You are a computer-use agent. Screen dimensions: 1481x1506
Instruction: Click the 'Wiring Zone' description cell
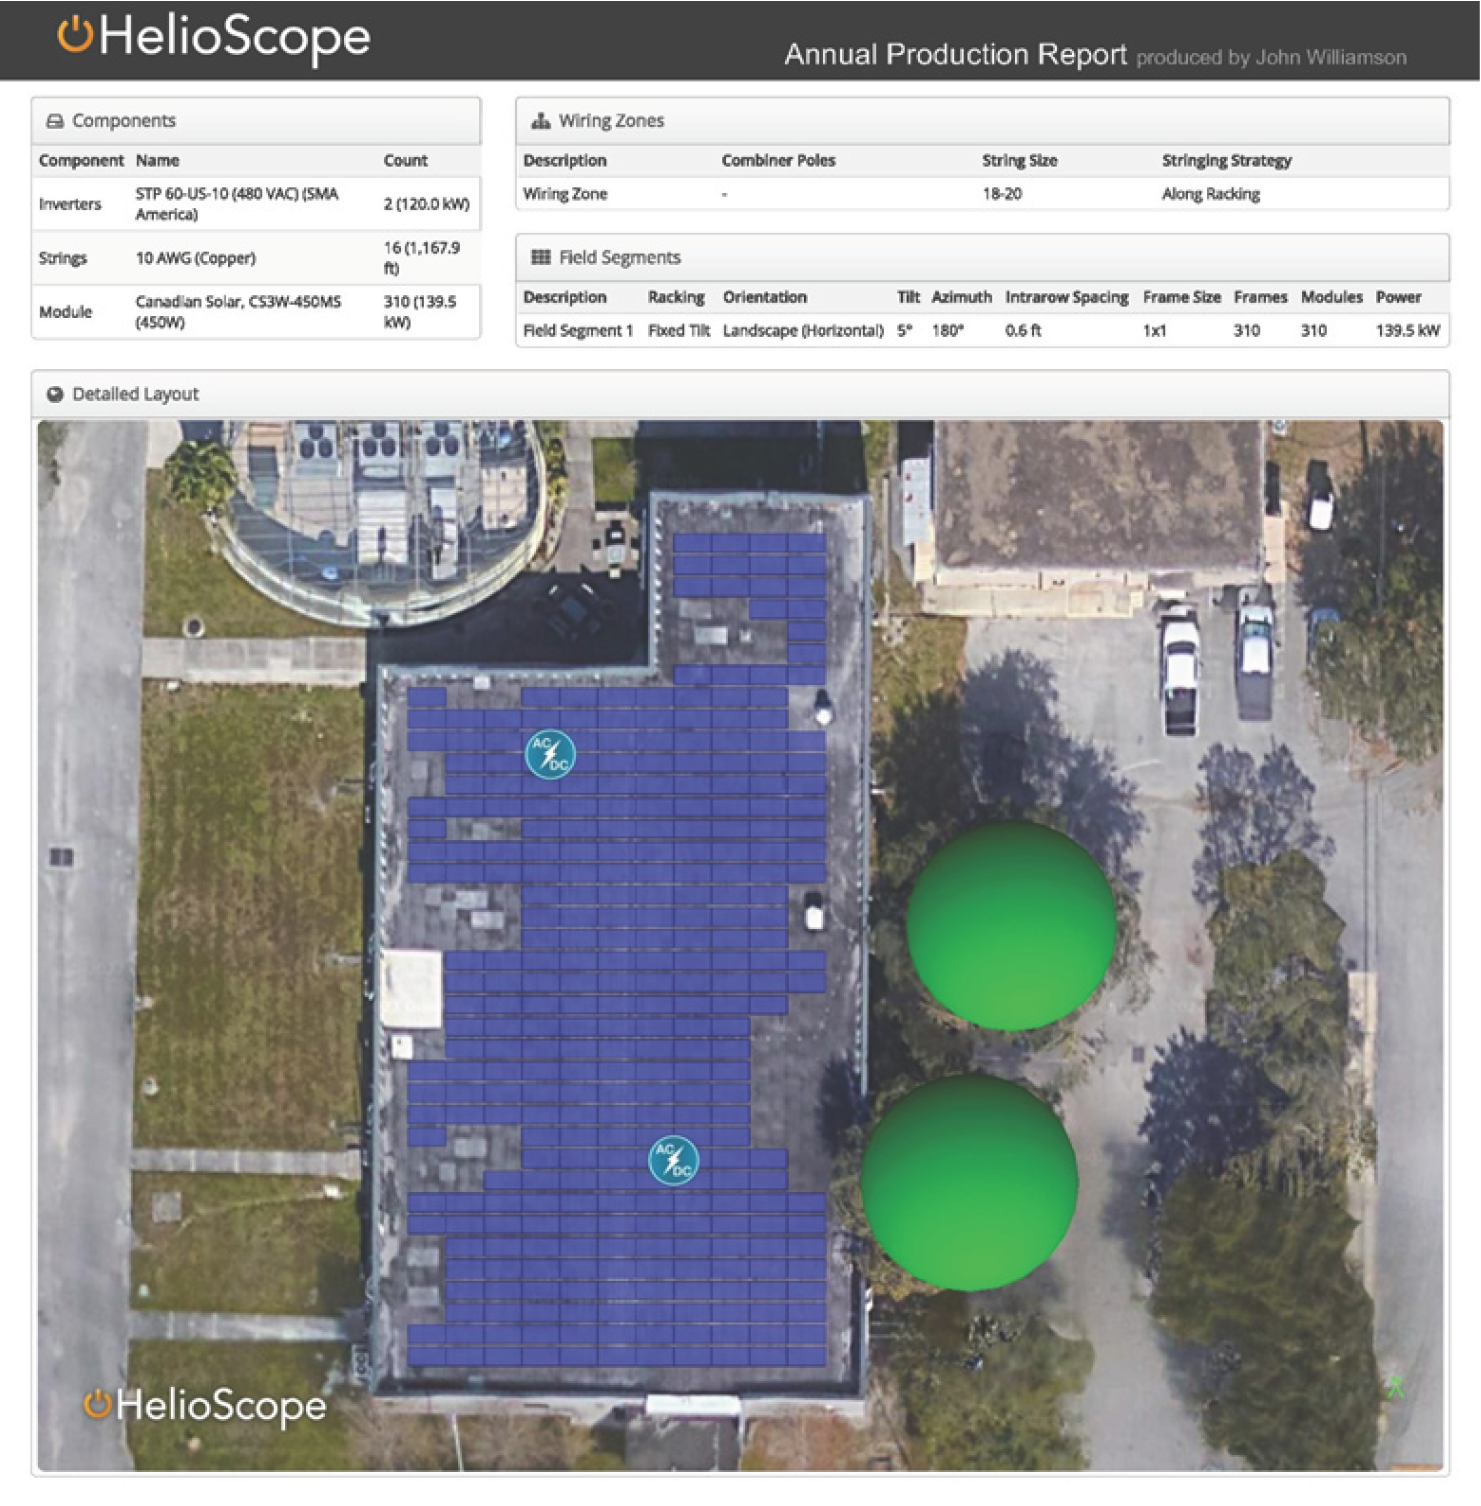tap(565, 194)
